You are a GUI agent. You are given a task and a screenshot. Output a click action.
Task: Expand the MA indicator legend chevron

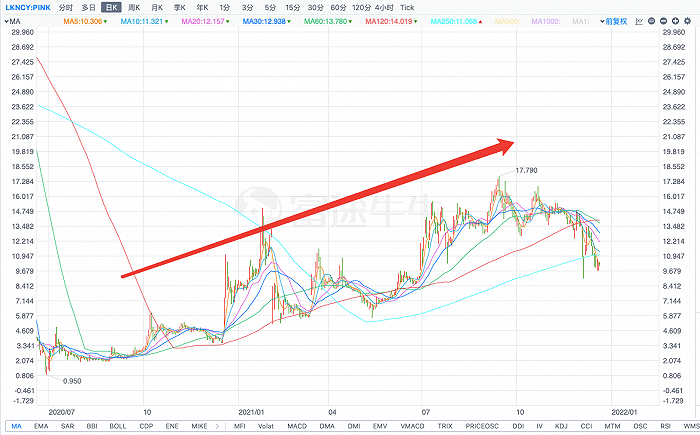pyautogui.click(x=7, y=21)
